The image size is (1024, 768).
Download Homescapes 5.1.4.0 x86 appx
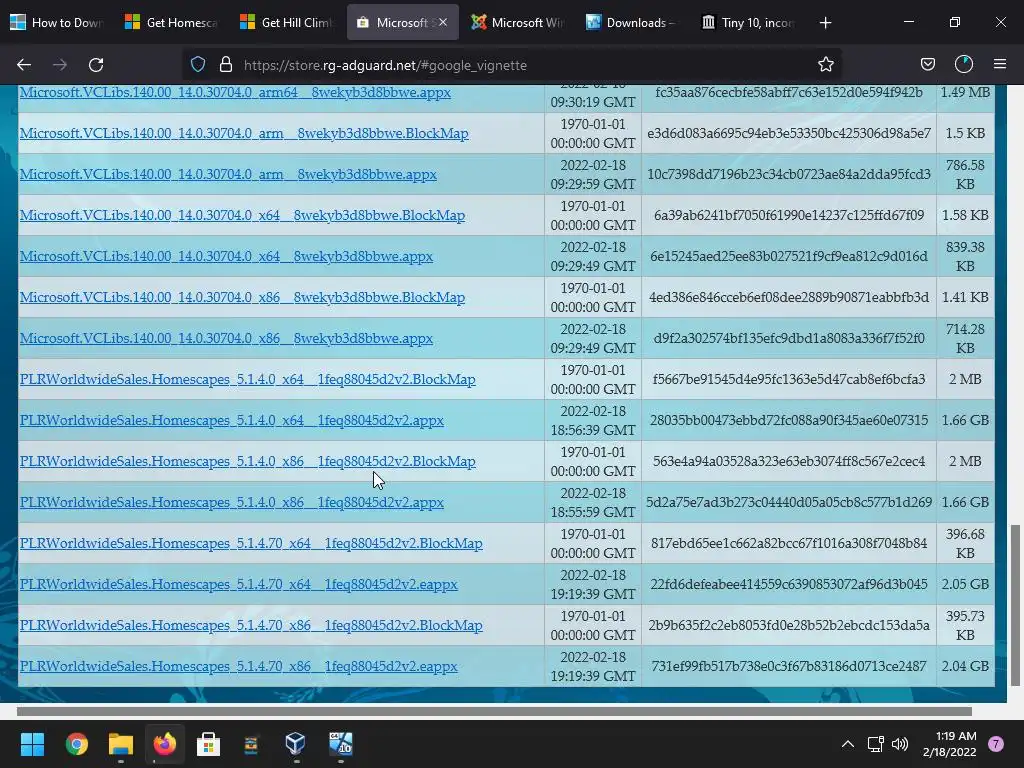232,503
